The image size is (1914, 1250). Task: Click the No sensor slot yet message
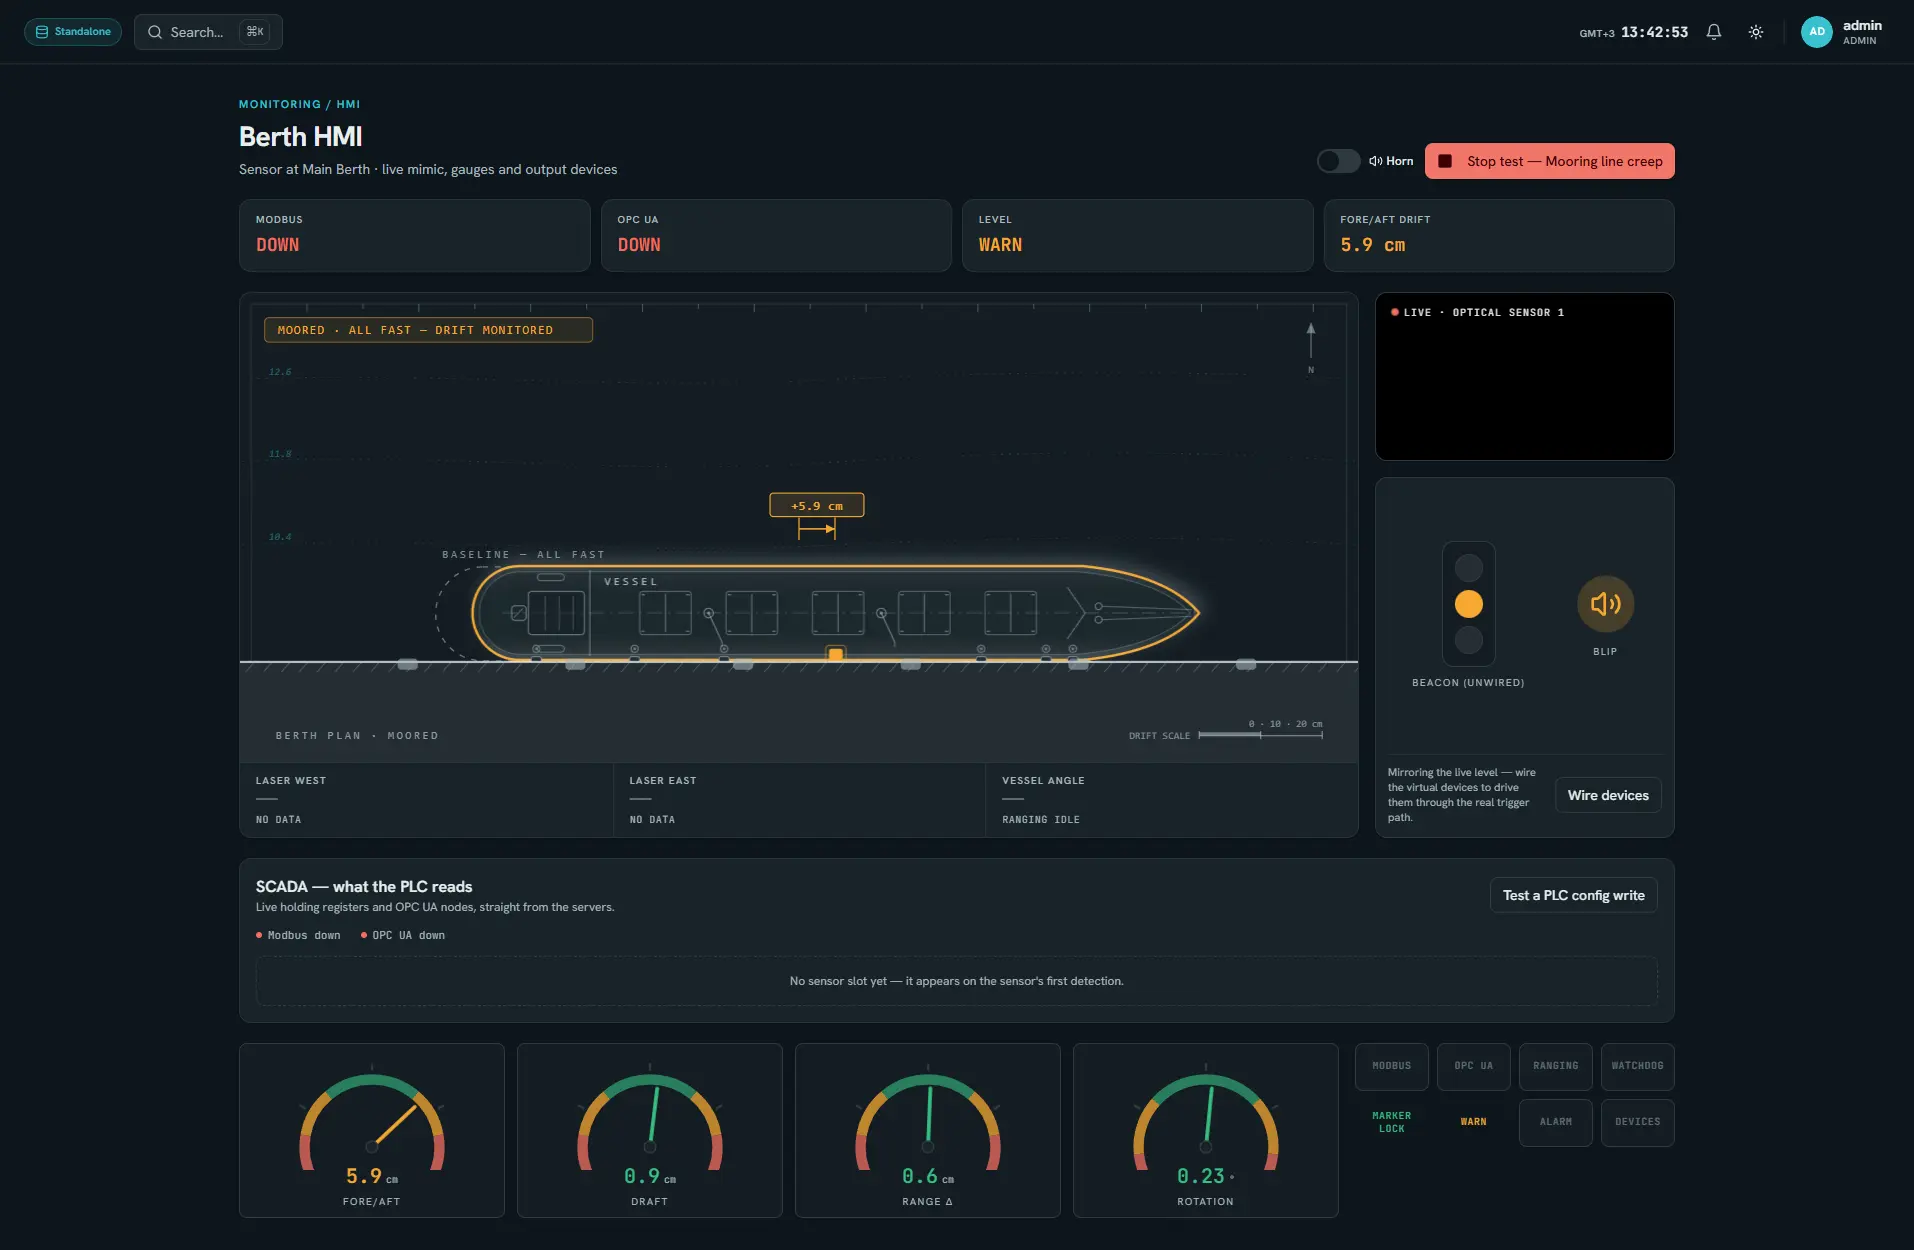tap(956, 981)
